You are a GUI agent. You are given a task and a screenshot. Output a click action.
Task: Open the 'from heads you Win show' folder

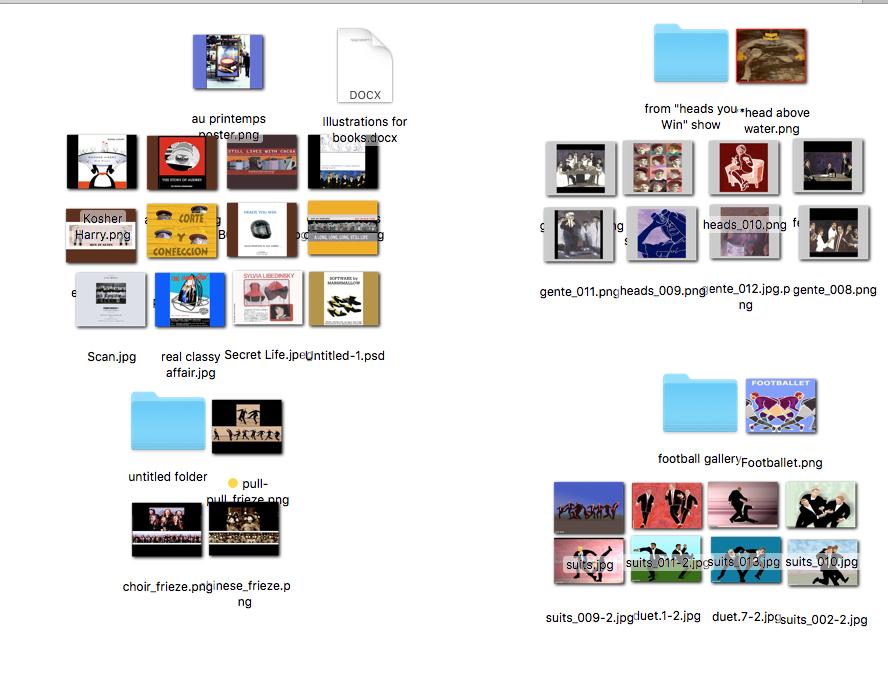[x=691, y=55]
